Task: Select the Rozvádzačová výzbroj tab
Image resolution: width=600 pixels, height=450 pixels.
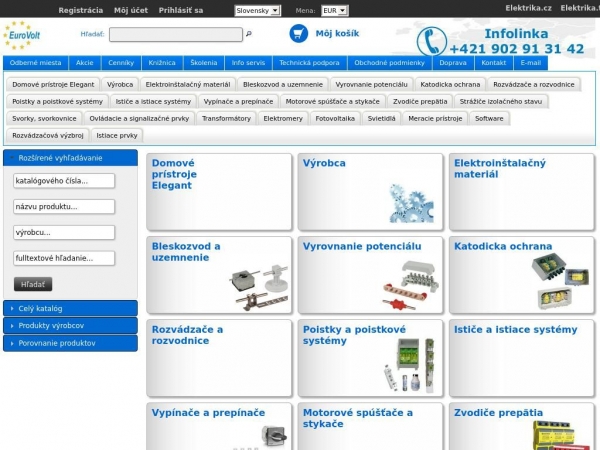Action: coord(48,135)
